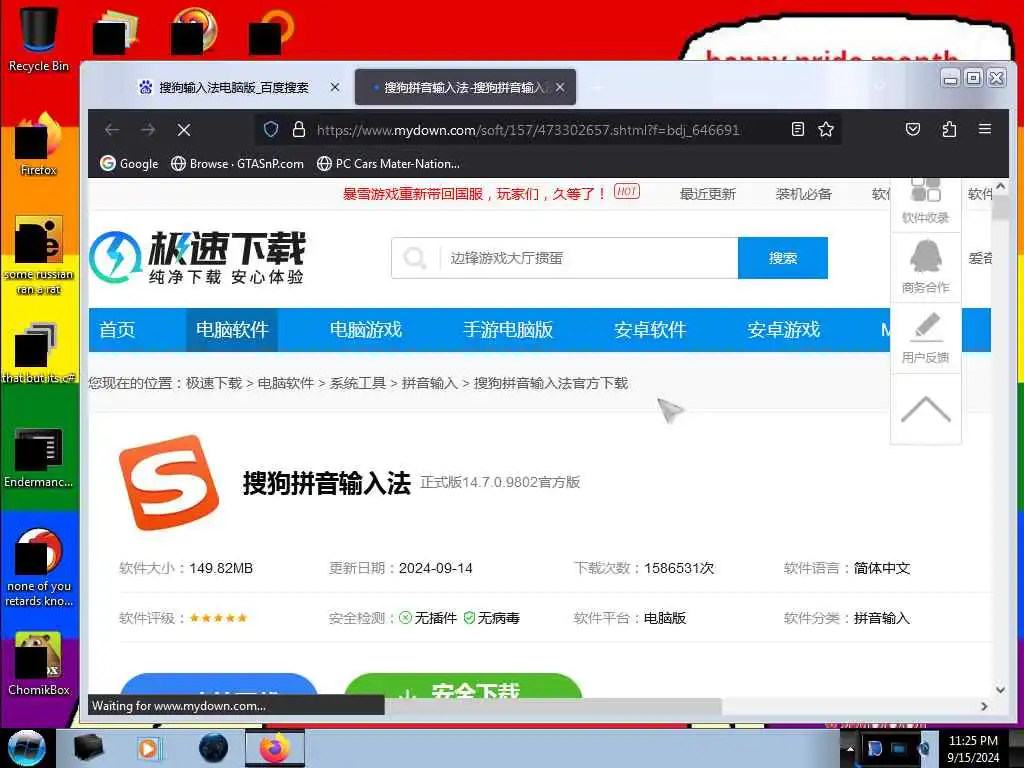Click the five-star 软件评级 rating

tap(218, 618)
